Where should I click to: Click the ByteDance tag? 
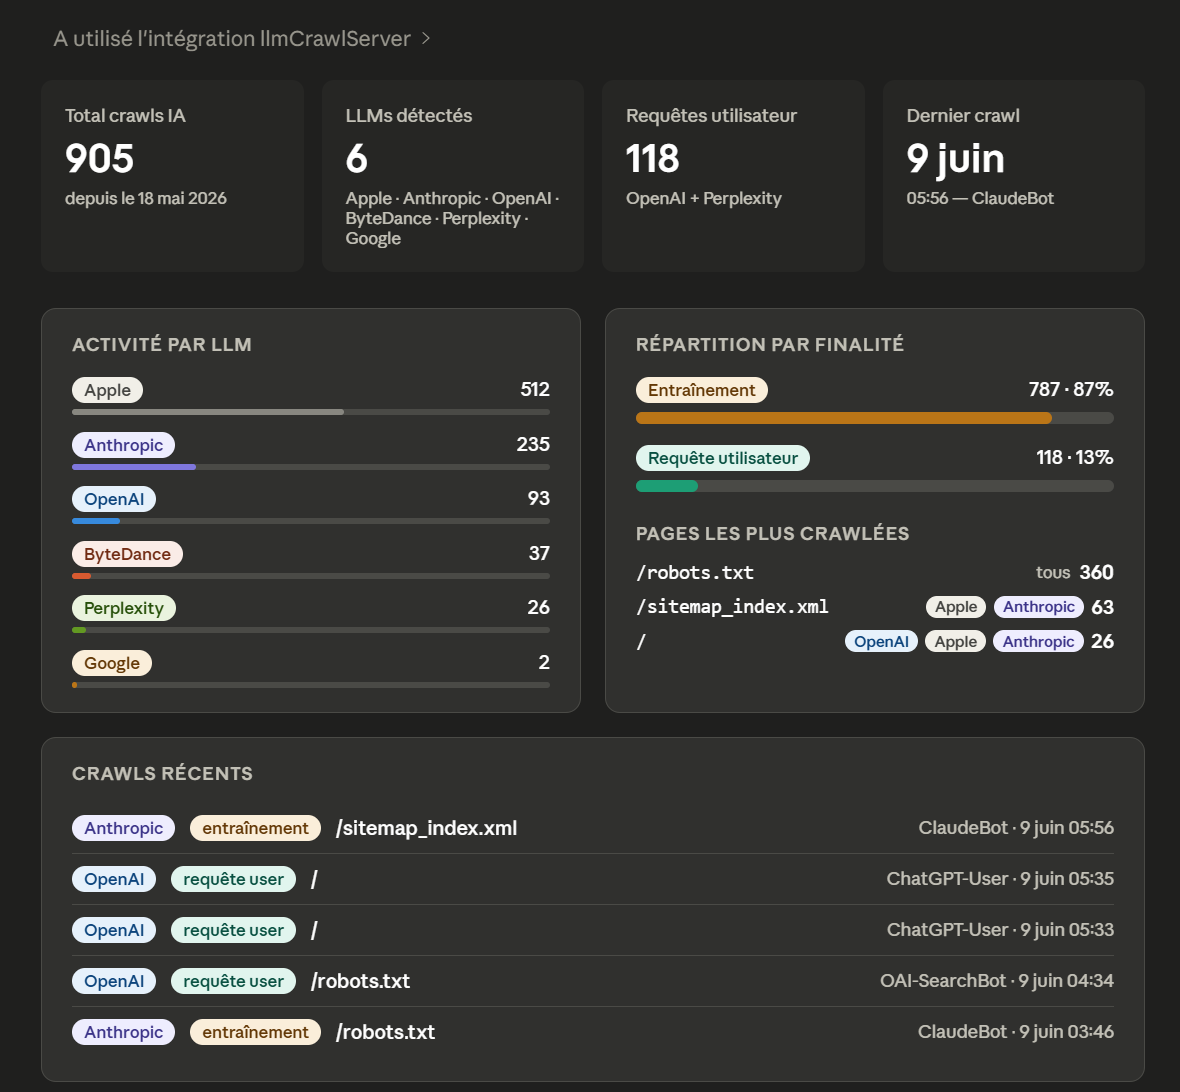point(127,554)
